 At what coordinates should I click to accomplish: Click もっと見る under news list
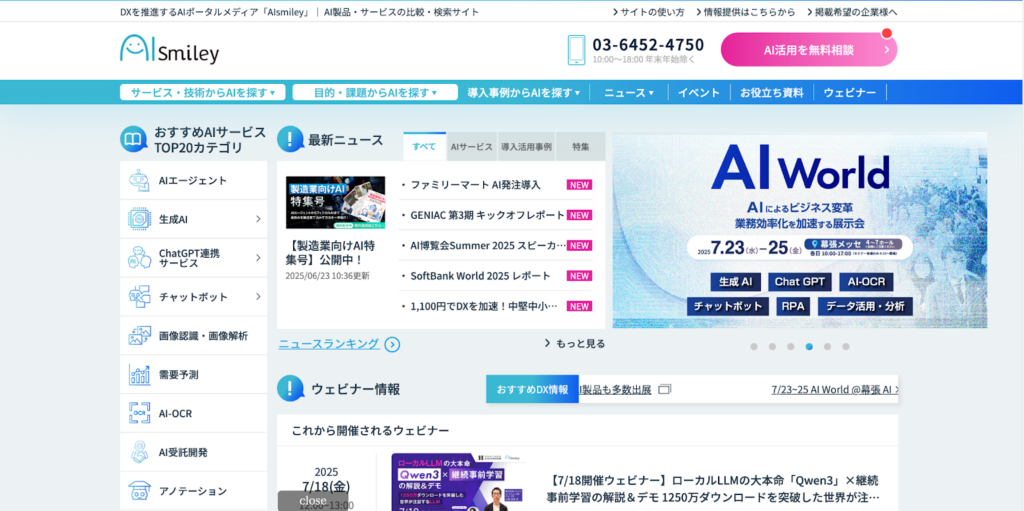[575, 344]
